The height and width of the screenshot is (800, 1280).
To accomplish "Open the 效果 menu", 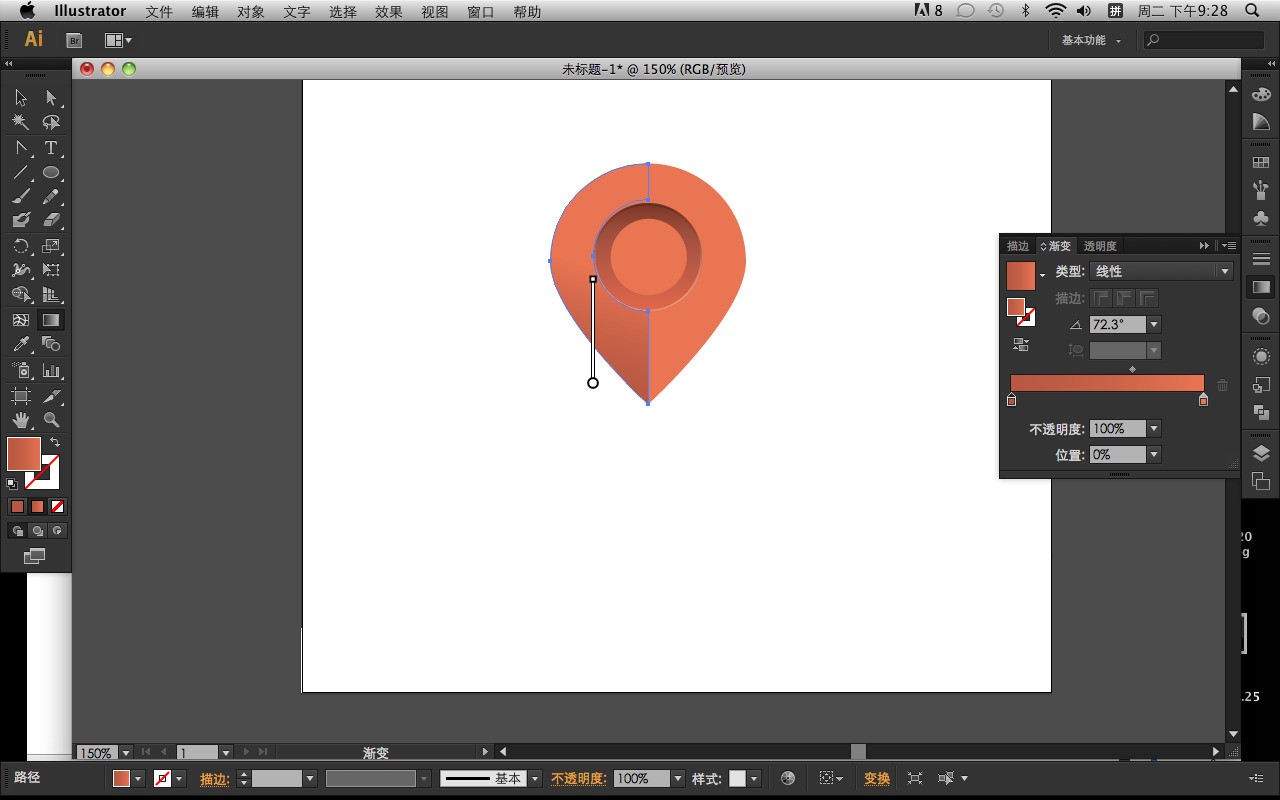I will pos(389,12).
